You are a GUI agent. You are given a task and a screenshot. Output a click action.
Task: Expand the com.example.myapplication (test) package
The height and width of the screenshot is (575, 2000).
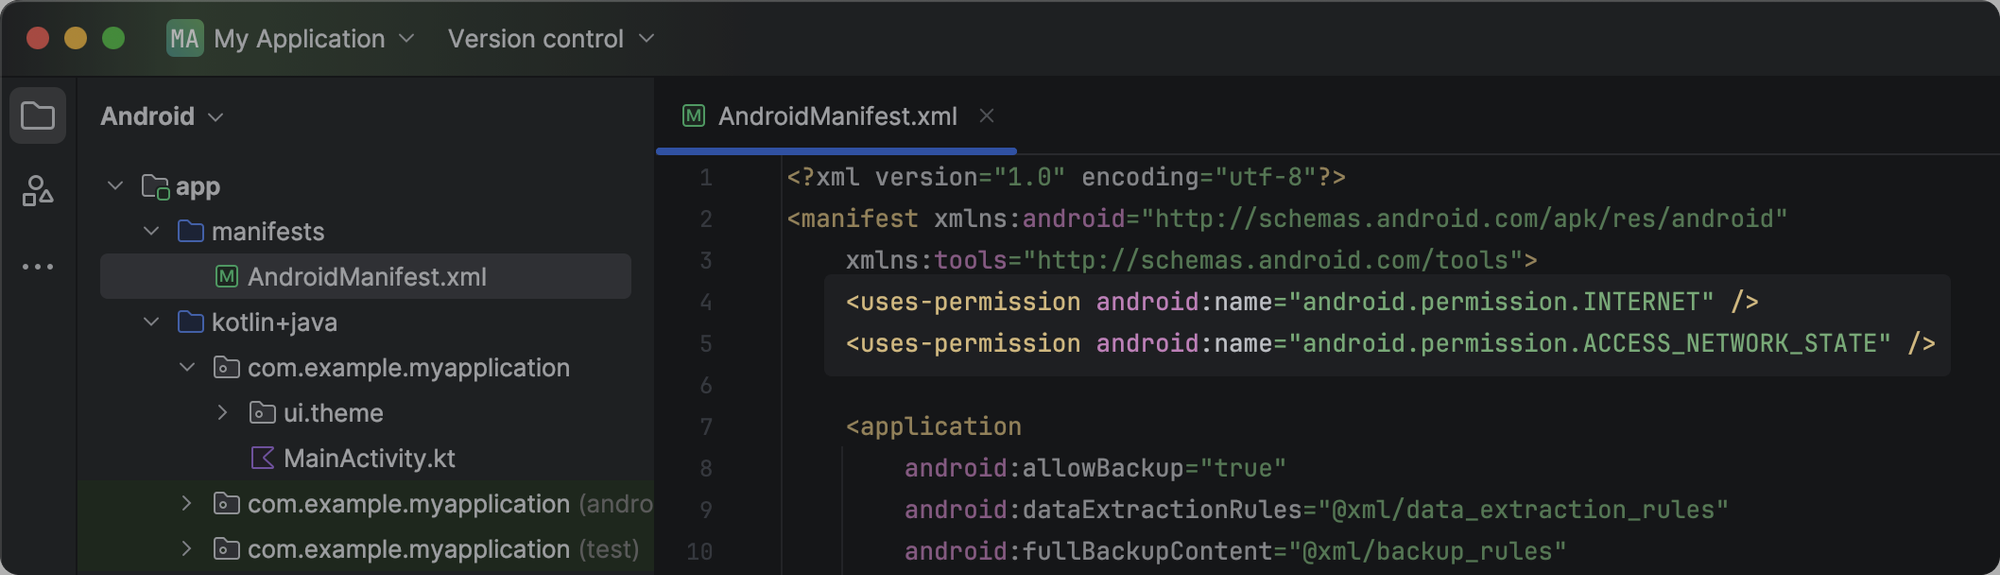pos(186,549)
